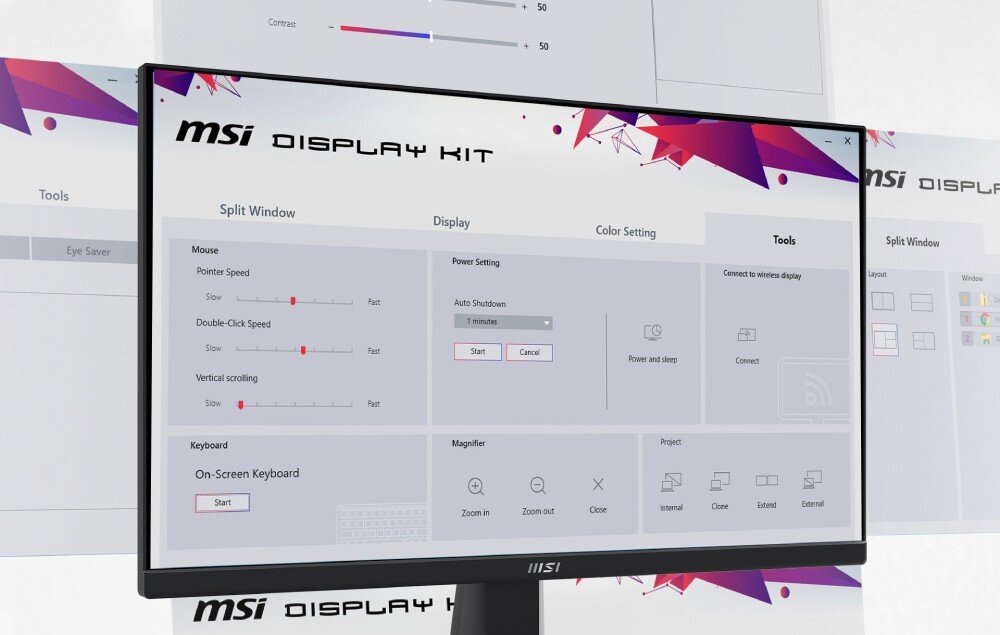Switch to the Color Setting tab
Viewport: 1000px width, 635px height.
pos(626,231)
